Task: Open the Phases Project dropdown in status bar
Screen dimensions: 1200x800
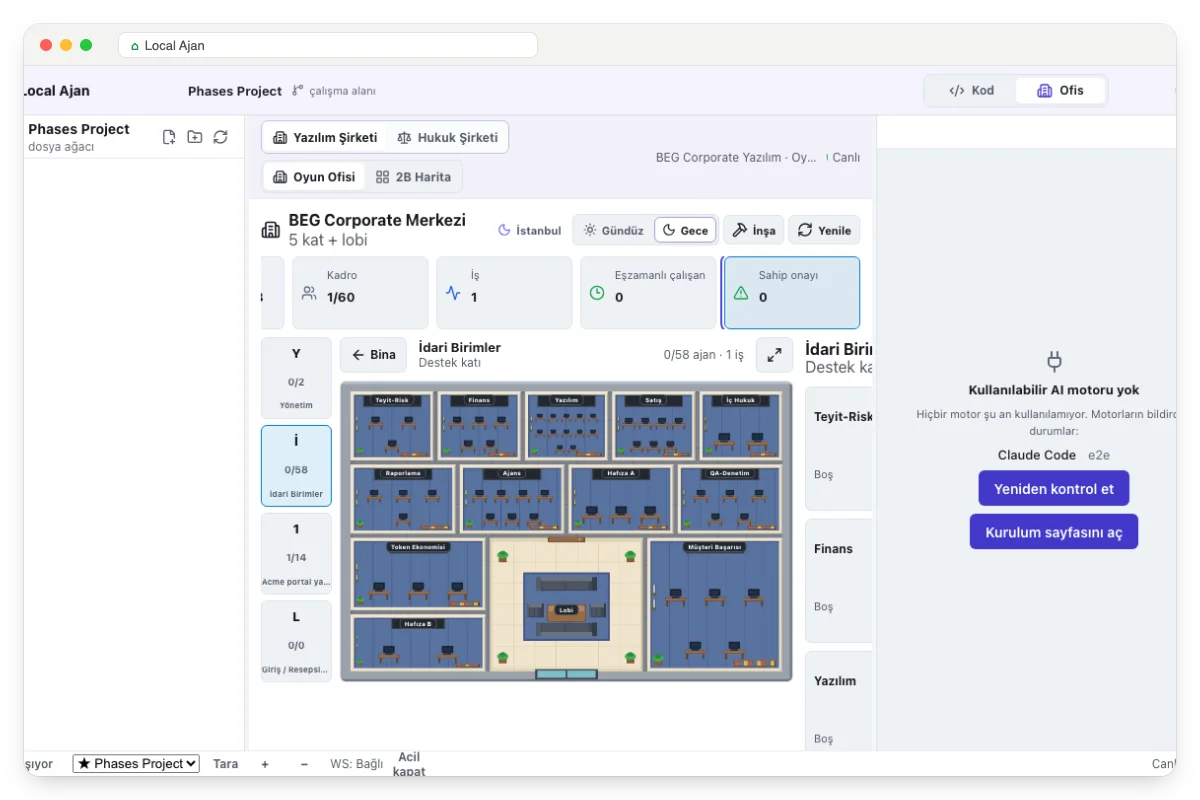Action: (x=136, y=764)
